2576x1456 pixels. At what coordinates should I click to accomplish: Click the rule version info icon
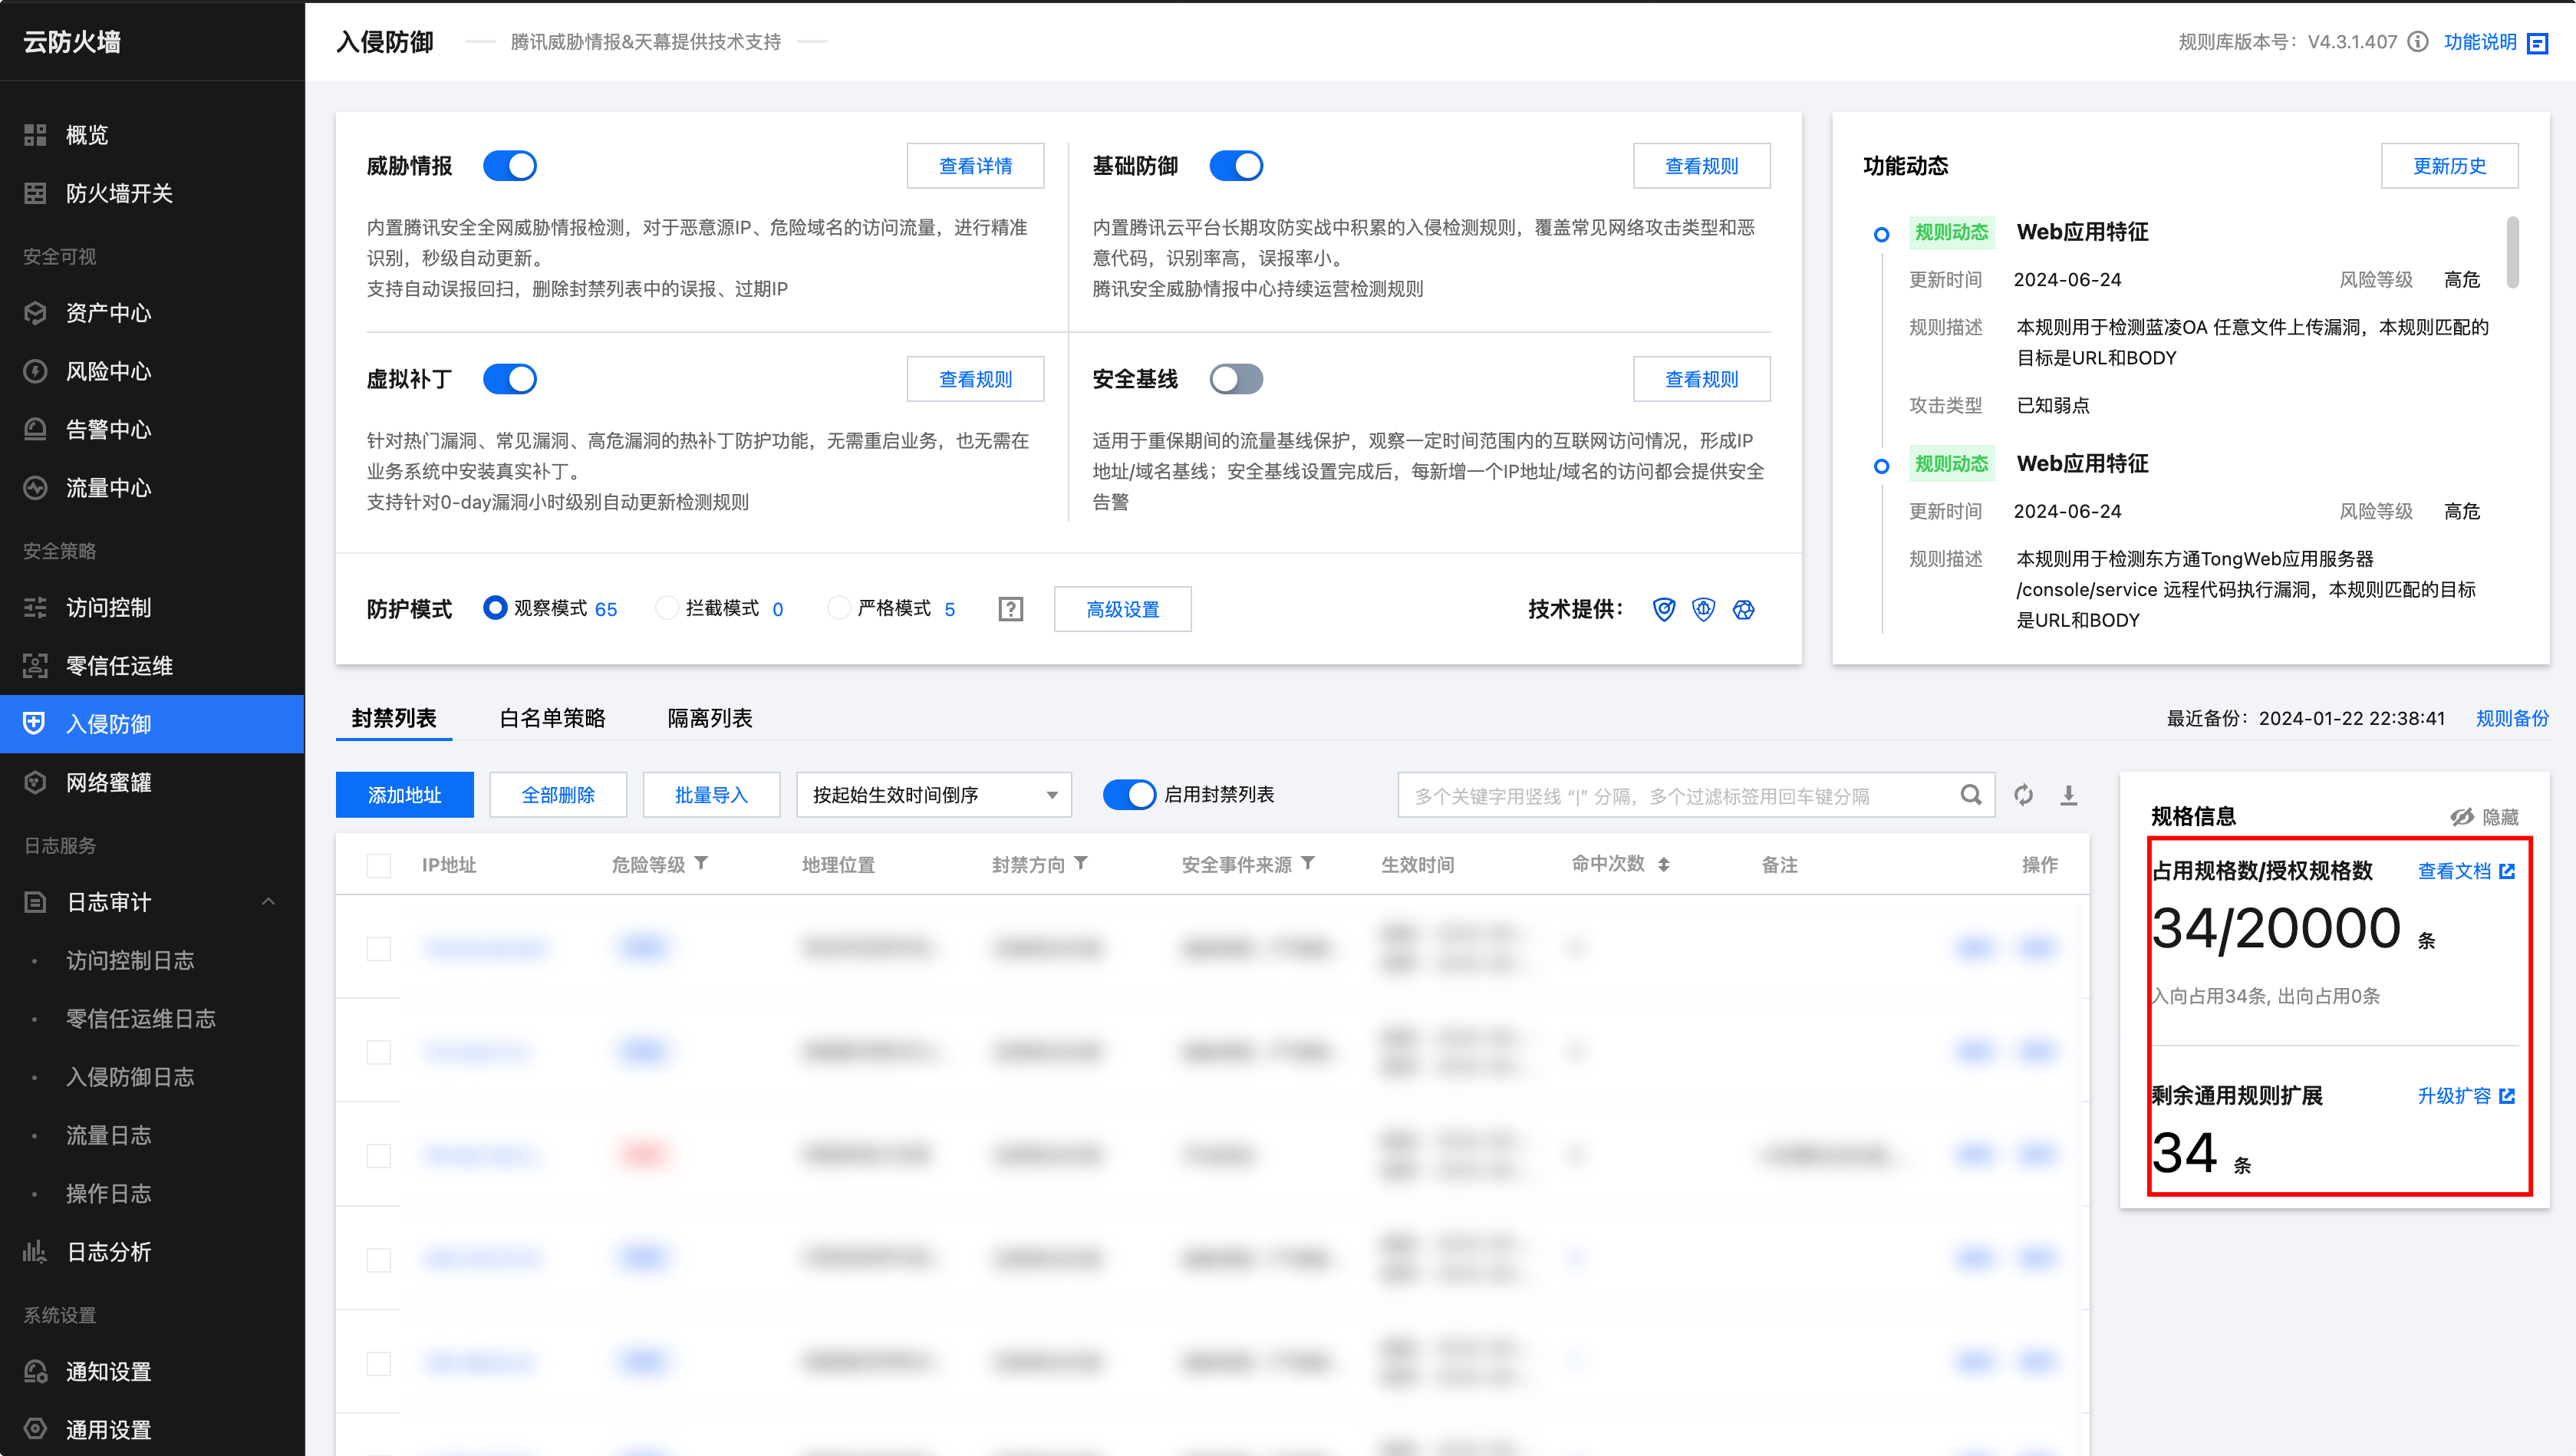(x=2418, y=42)
